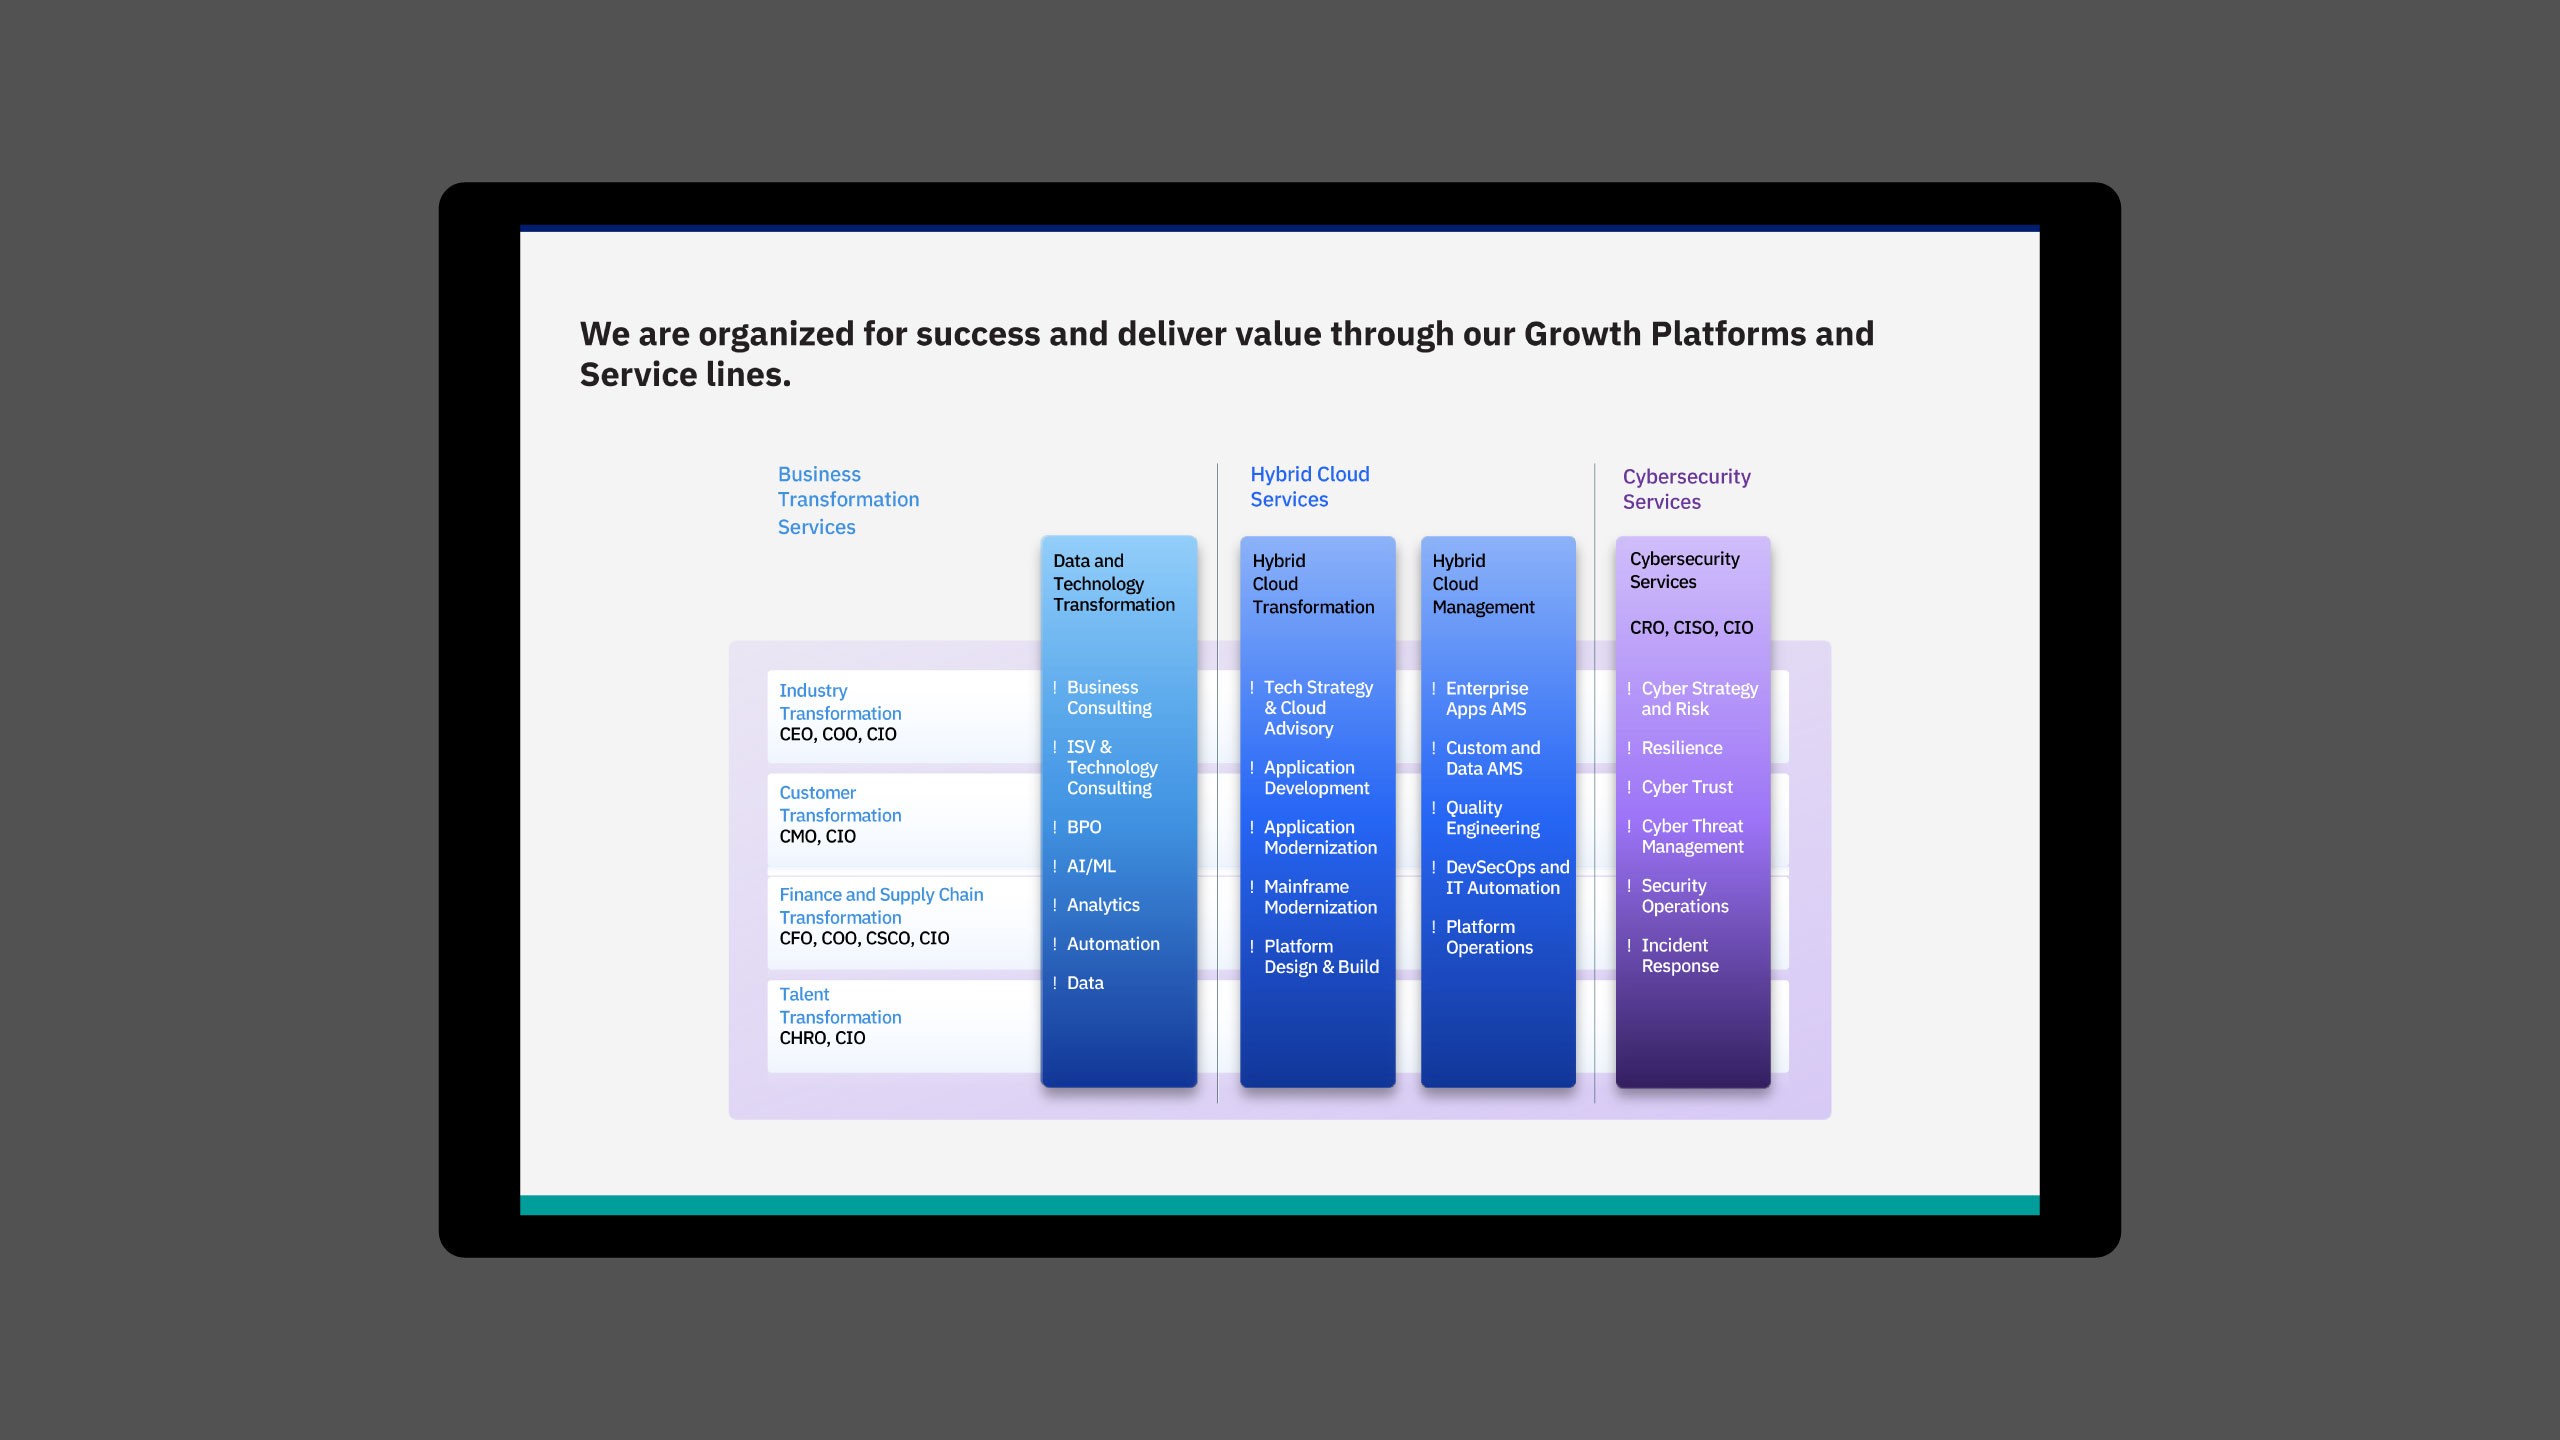Click the DevSecOps and IT Automation item

tap(1506, 877)
